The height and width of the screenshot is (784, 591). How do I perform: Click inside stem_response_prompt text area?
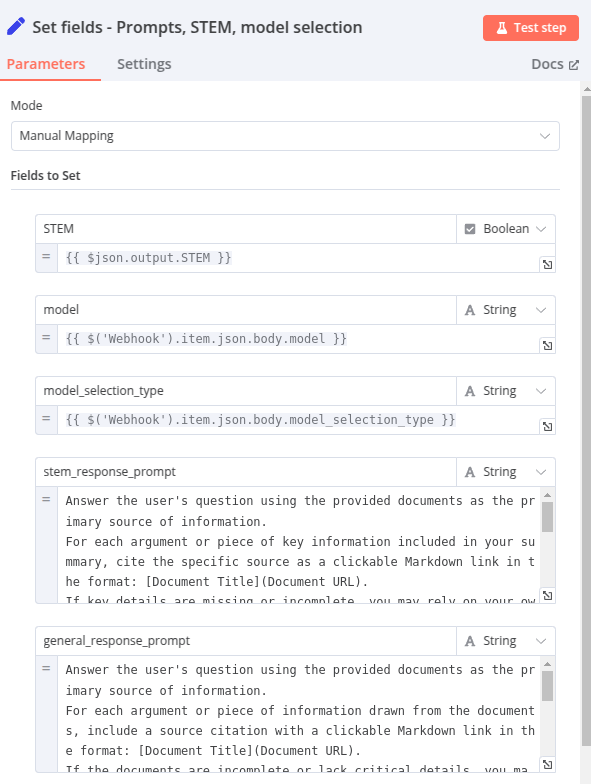click(x=299, y=545)
